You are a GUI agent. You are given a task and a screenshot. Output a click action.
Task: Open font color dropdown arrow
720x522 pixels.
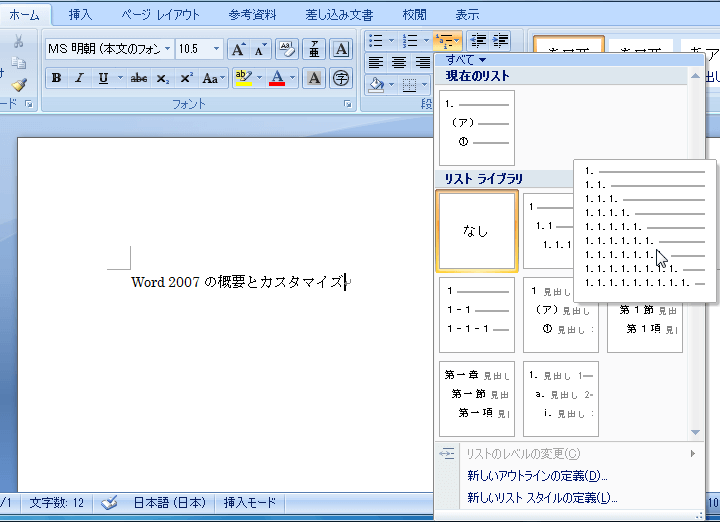click(292, 78)
